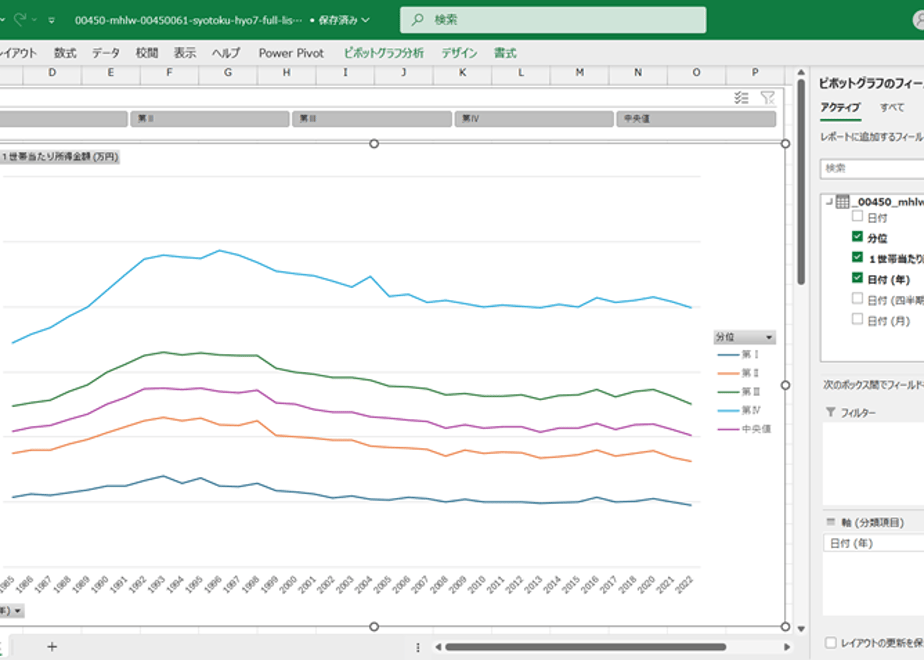The height and width of the screenshot is (660, 924).
Task: Collapse the _00450_mhlw table tree node
Action: click(829, 202)
